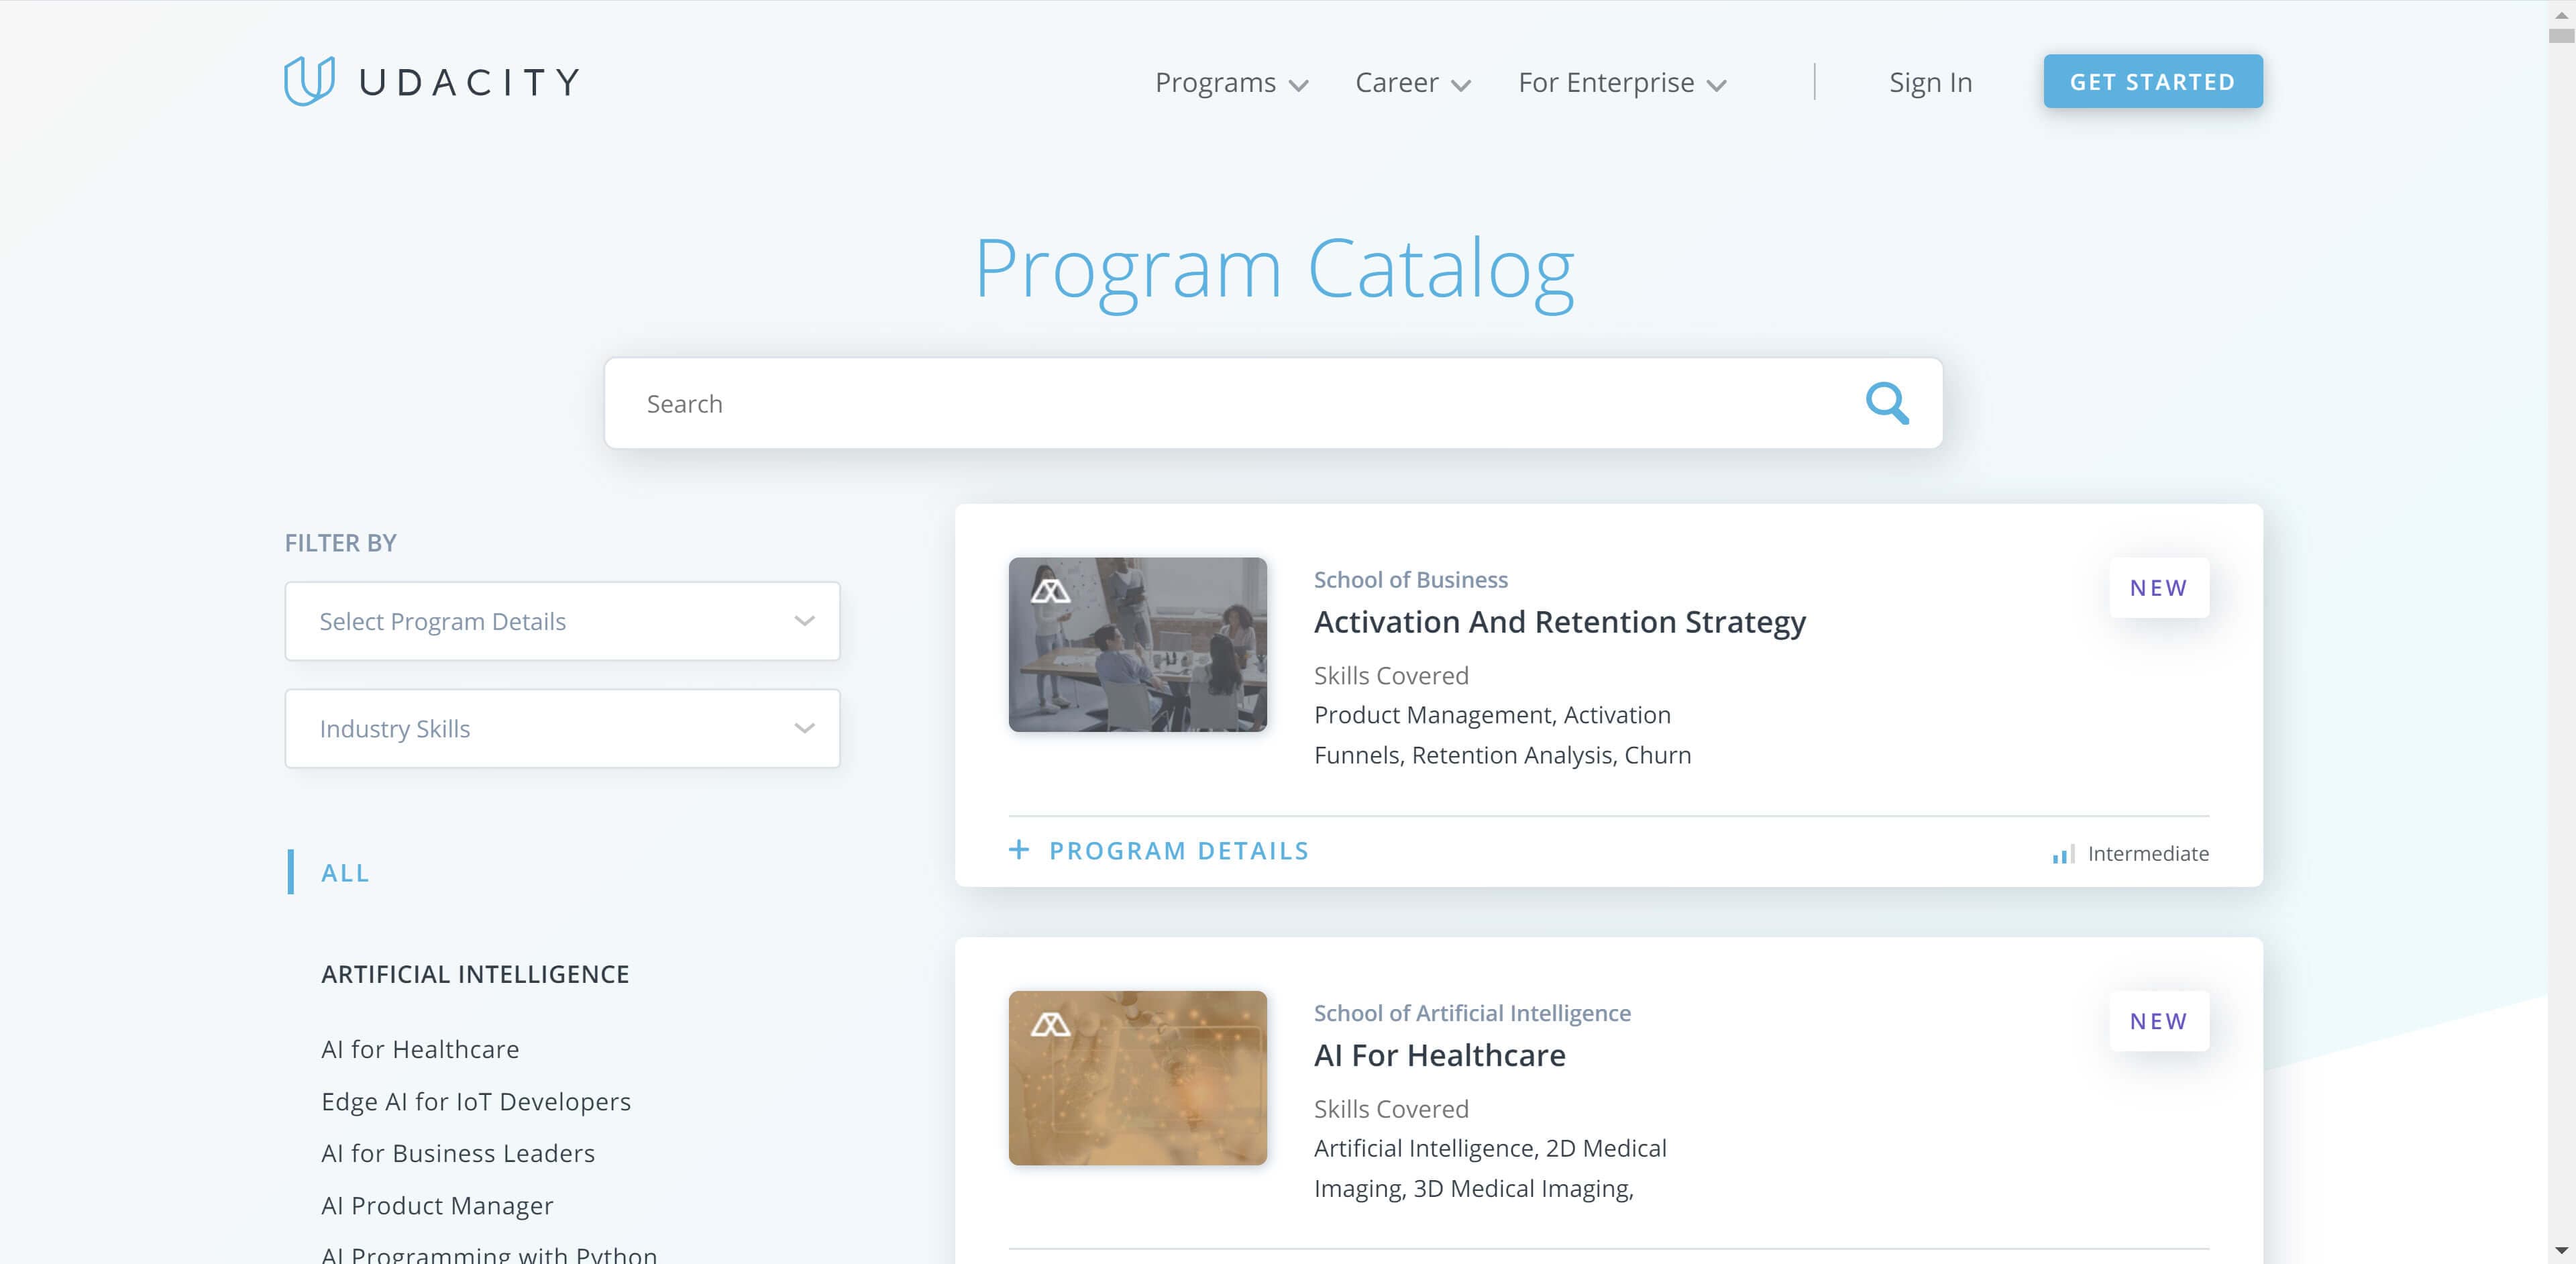Toggle the NEW badge on AI For Healthcare

(x=2157, y=1020)
